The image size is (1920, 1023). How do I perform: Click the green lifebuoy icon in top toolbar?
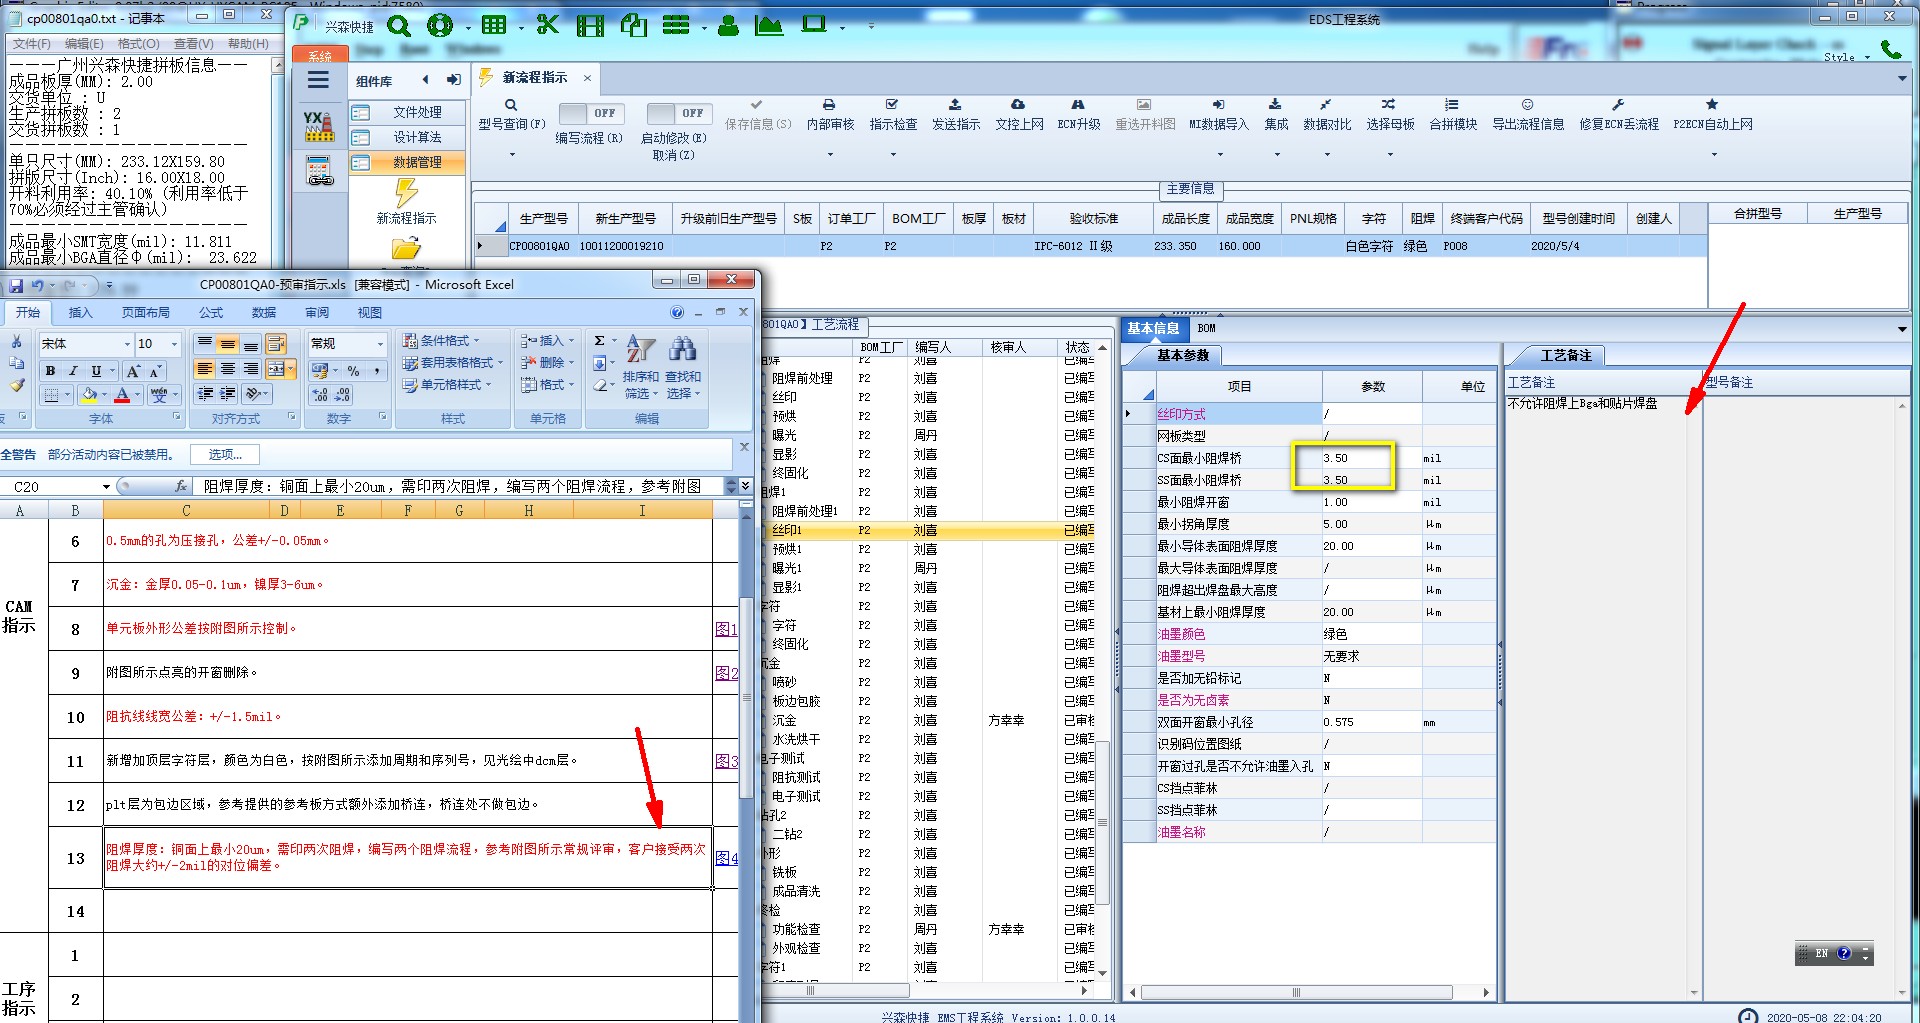439,26
